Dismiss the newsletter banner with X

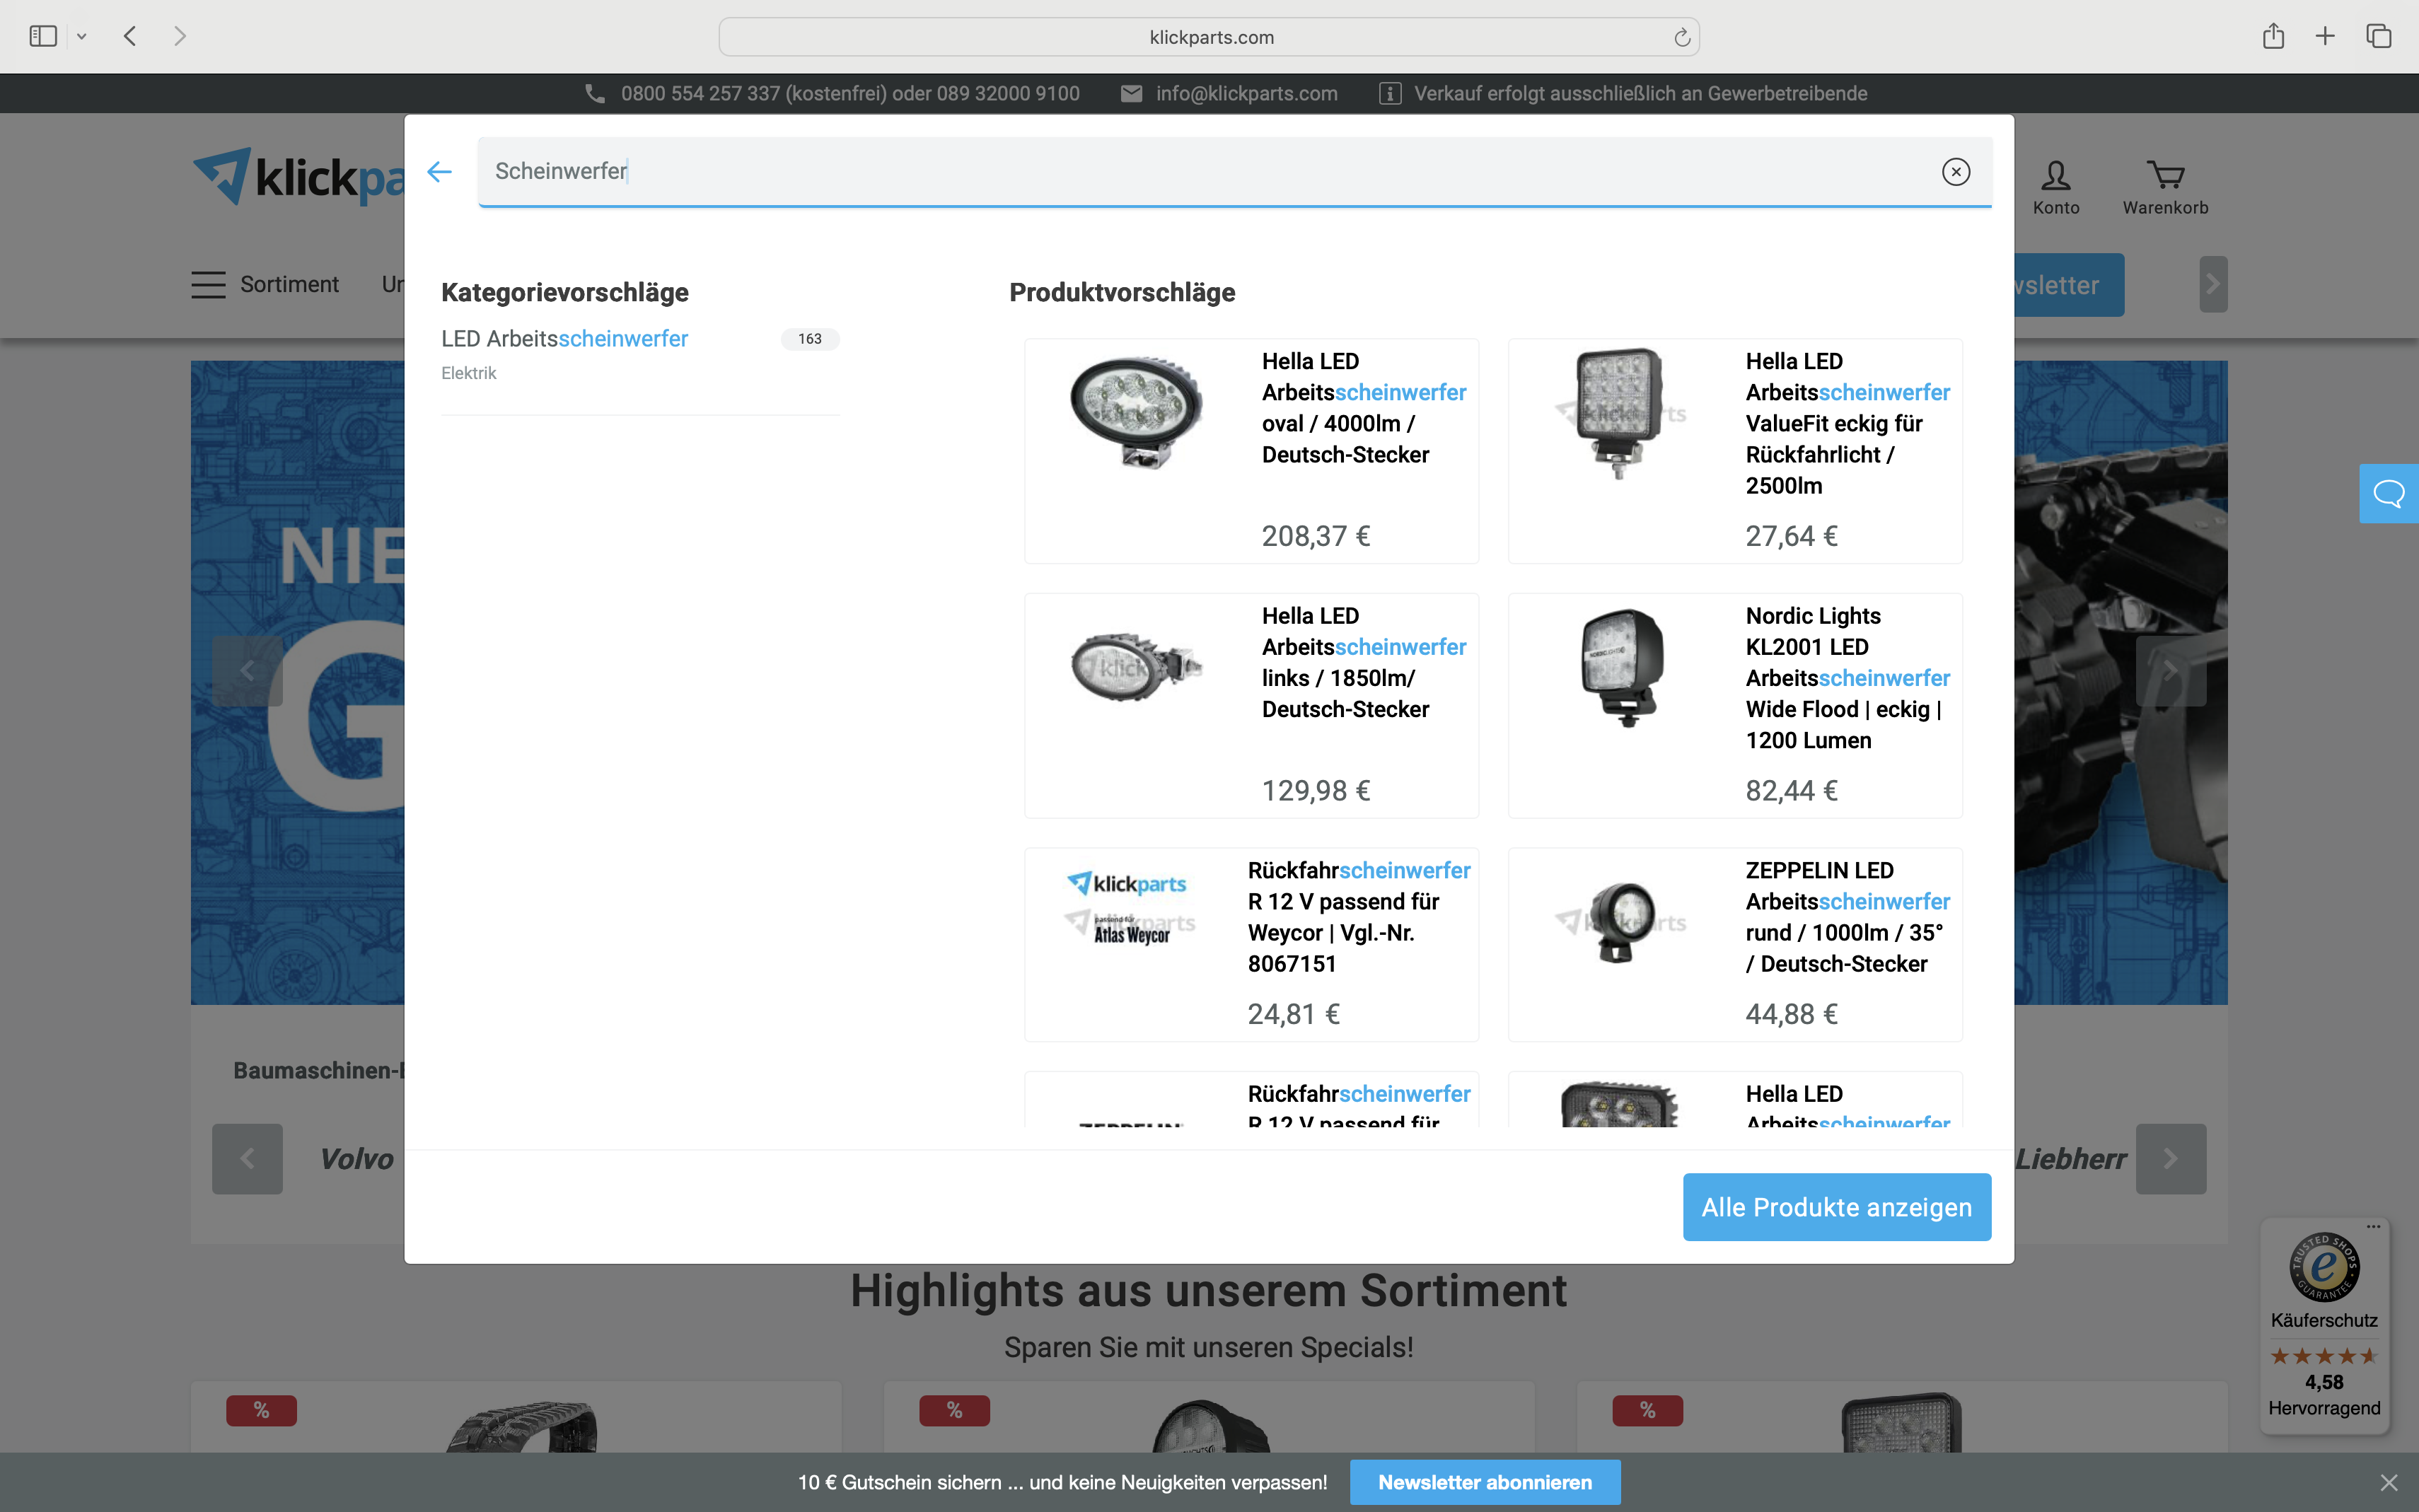pos(2389,1482)
